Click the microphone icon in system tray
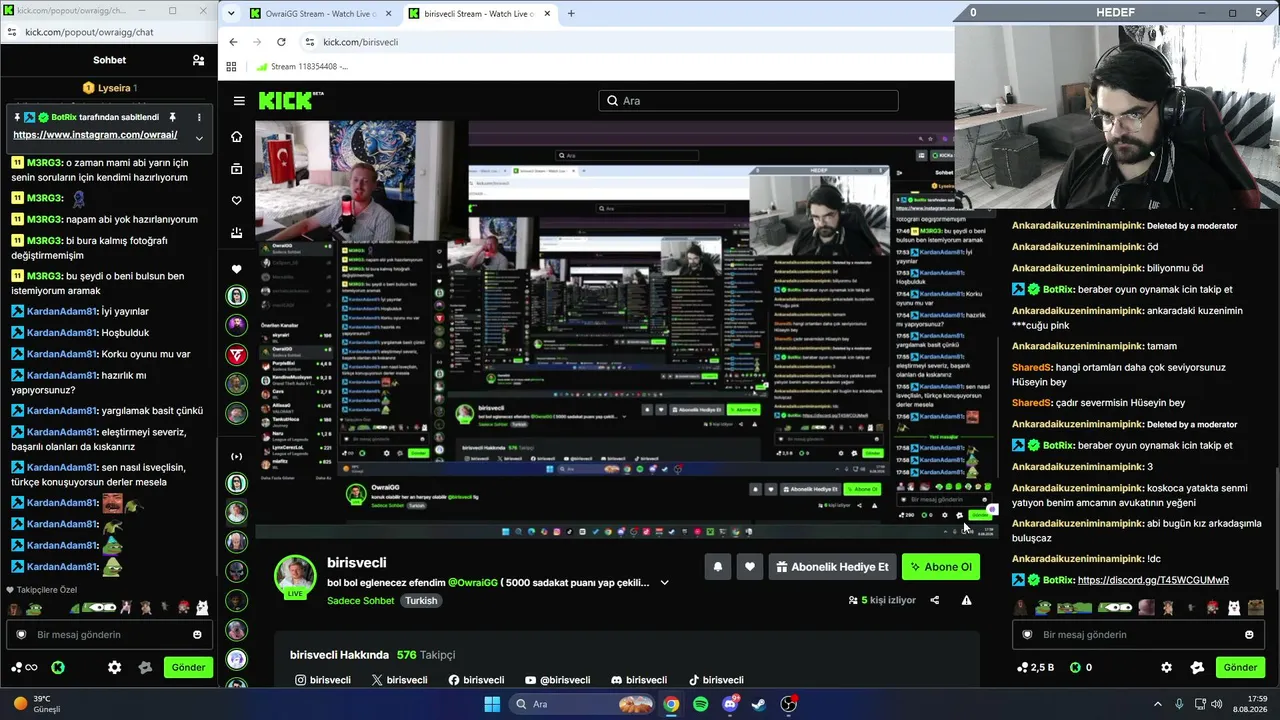Screen dimensions: 1280x720 click(x=1180, y=704)
